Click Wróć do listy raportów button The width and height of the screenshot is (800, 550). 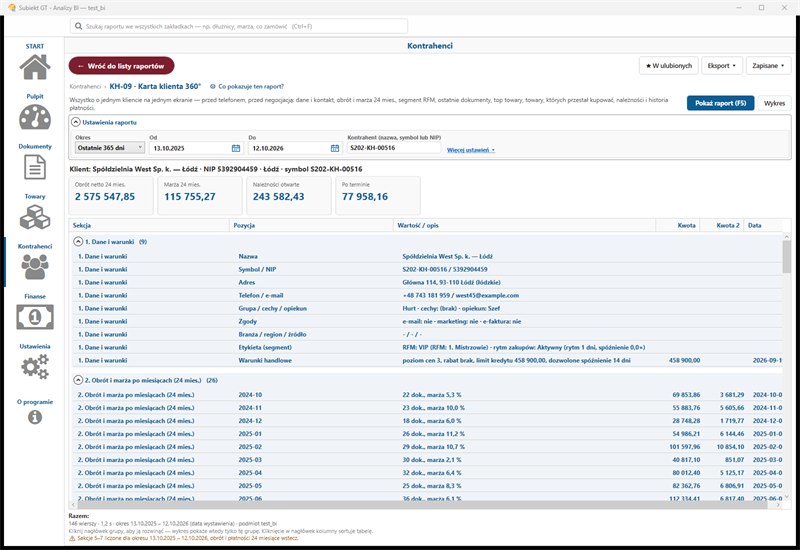[x=121, y=66]
